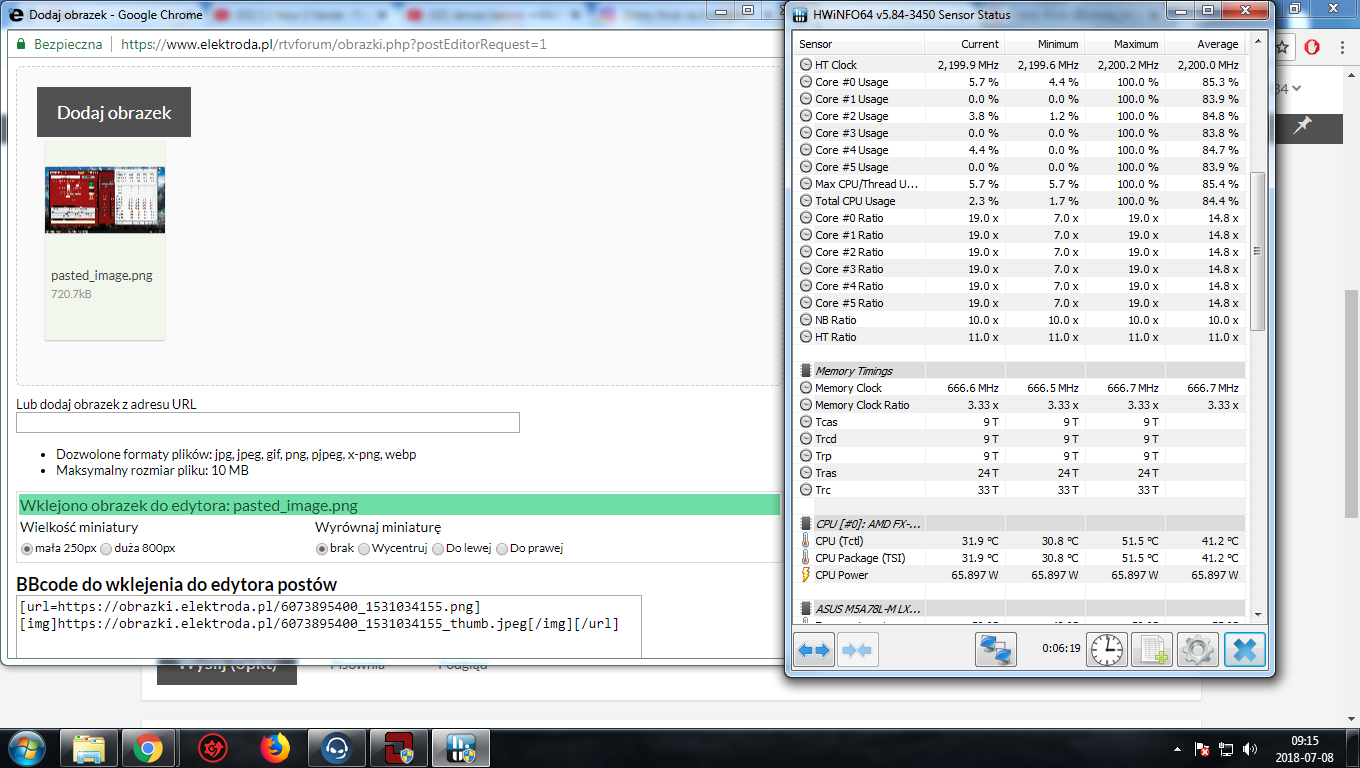
Task: Show hidden tray icons arrow
Action: [x=1177, y=748]
